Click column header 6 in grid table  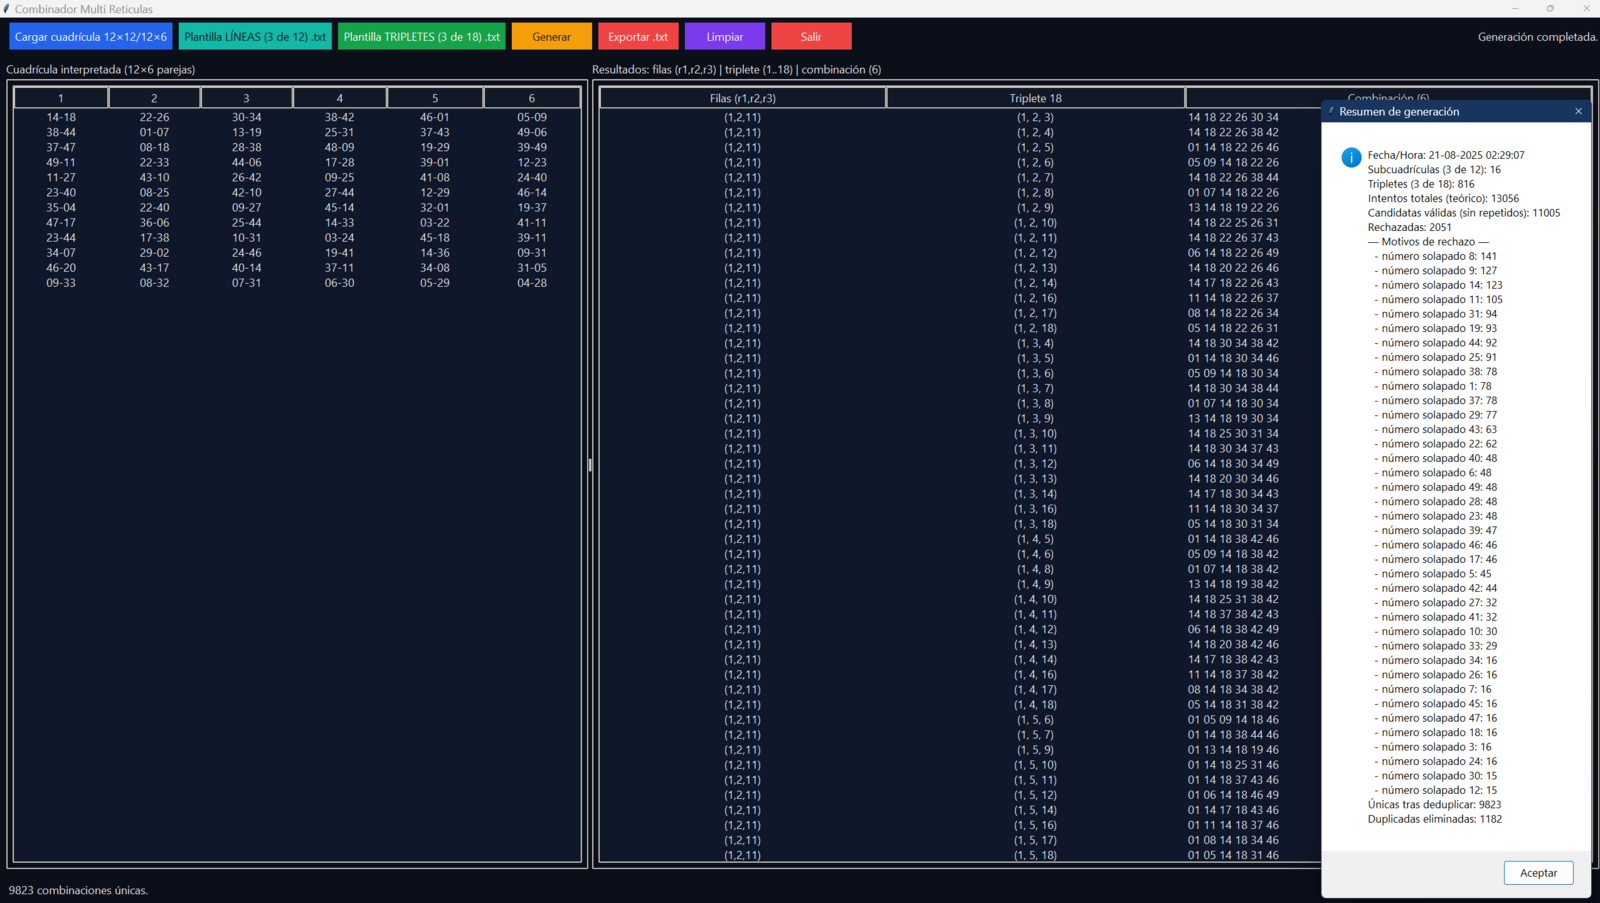point(532,98)
